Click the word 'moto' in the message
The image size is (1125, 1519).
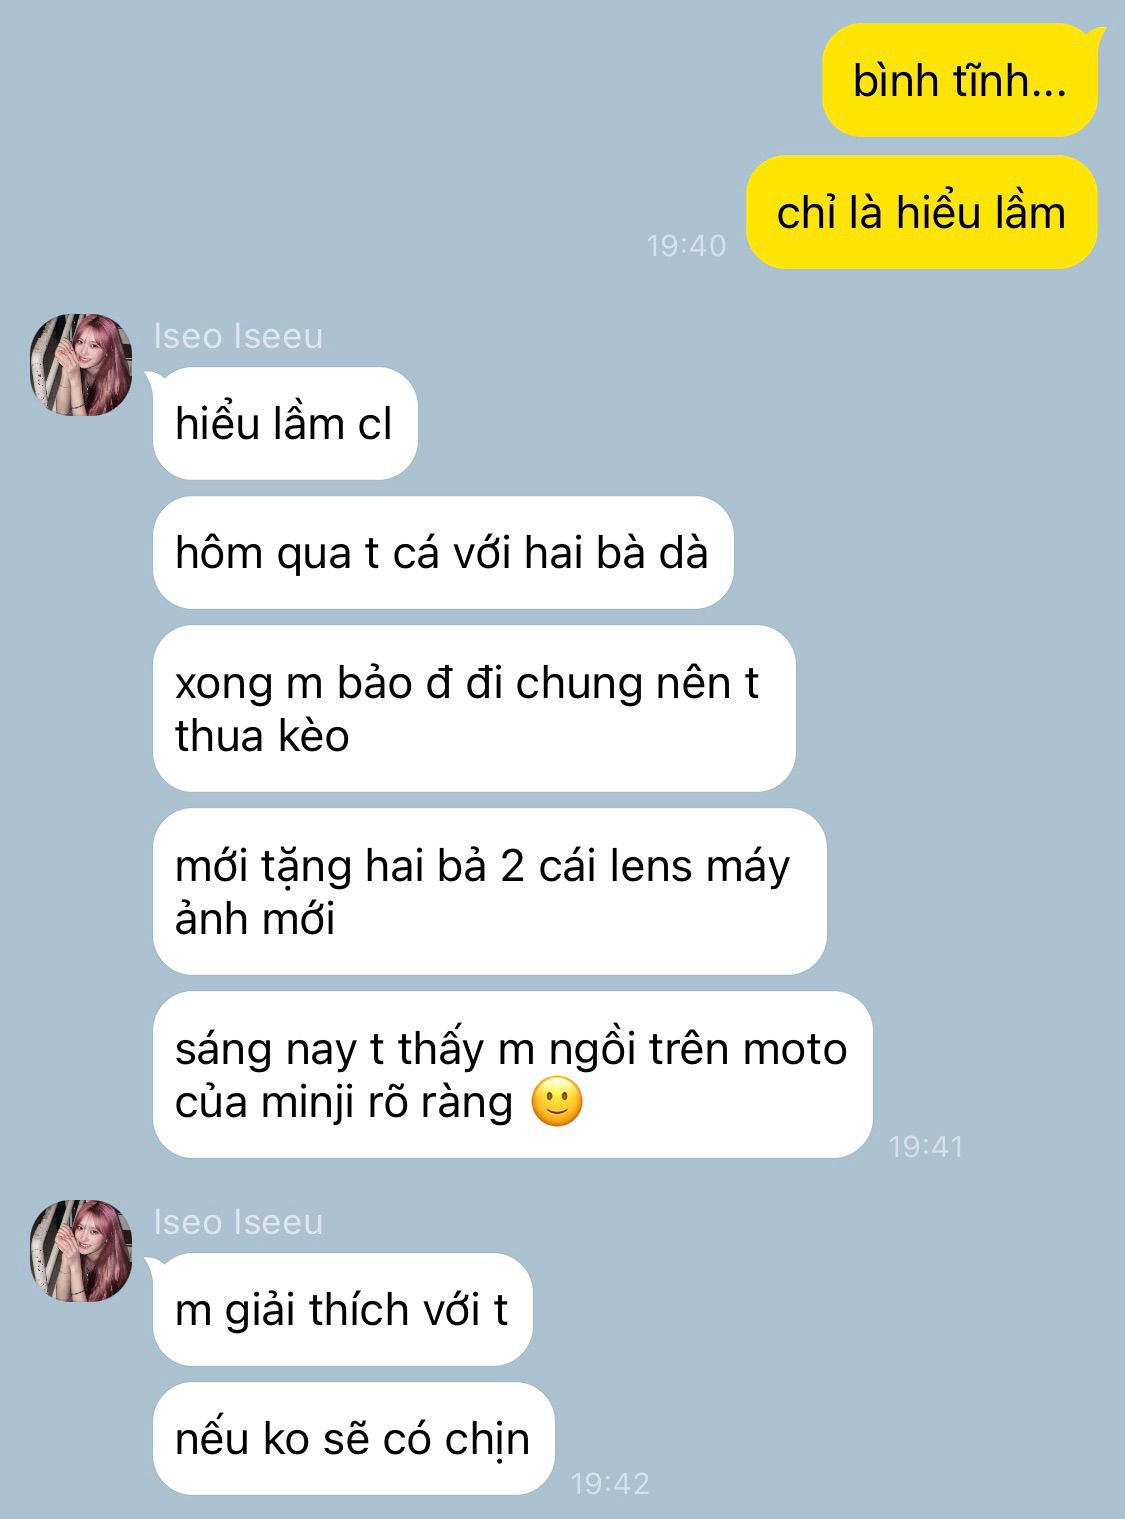[x=795, y=1049]
